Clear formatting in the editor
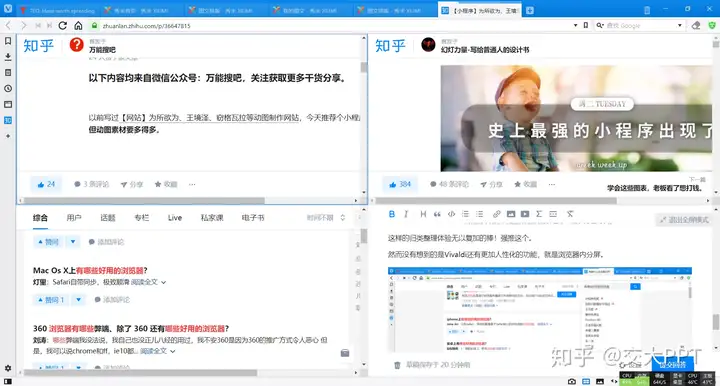 coord(570,214)
